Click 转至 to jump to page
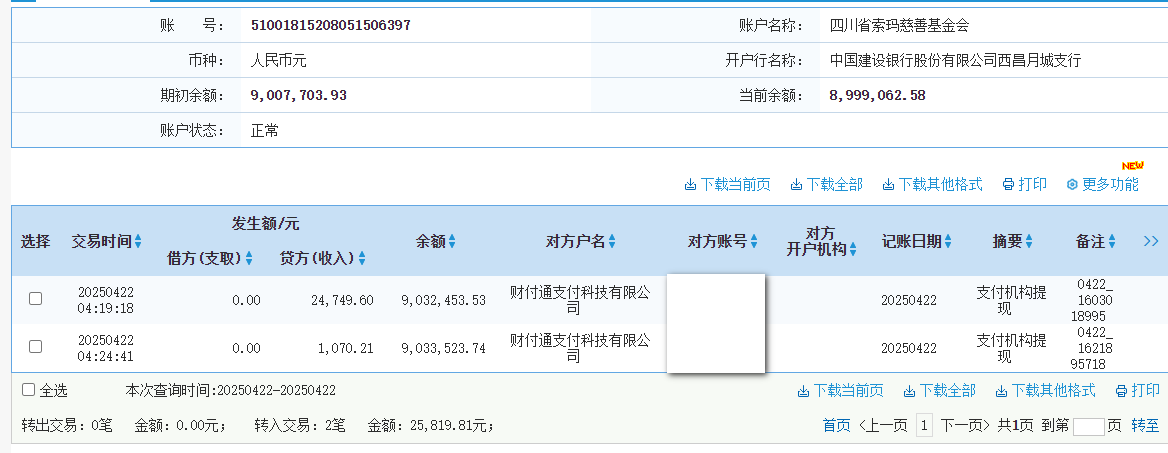This screenshot has width=1168, height=453. (1146, 426)
